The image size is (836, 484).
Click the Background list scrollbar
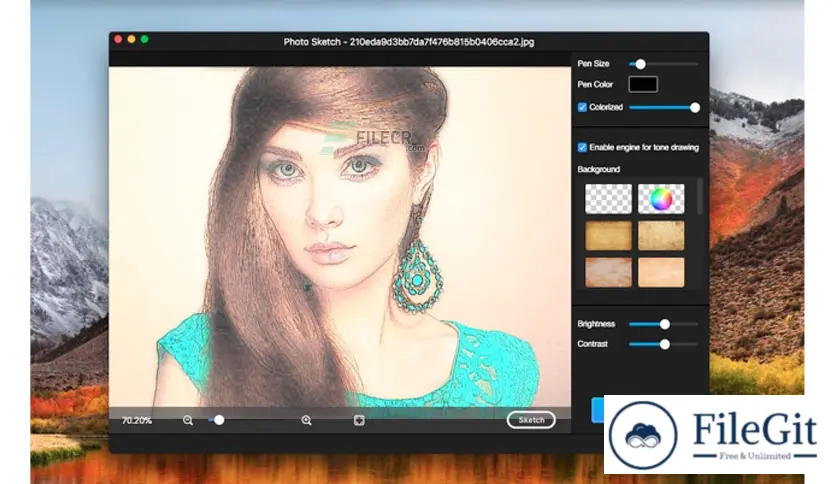[x=700, y=197]
